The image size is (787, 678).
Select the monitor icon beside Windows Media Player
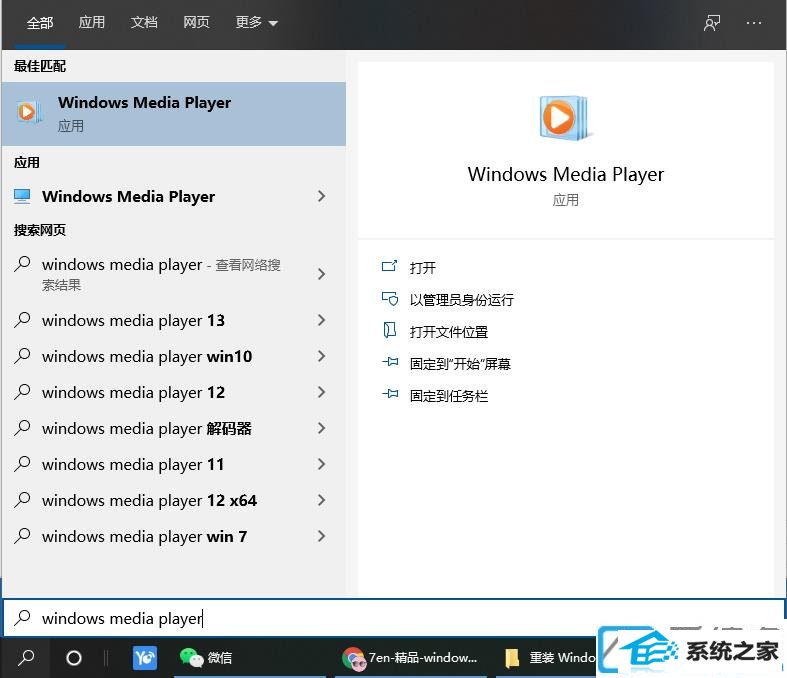click(x=22, y=196)
